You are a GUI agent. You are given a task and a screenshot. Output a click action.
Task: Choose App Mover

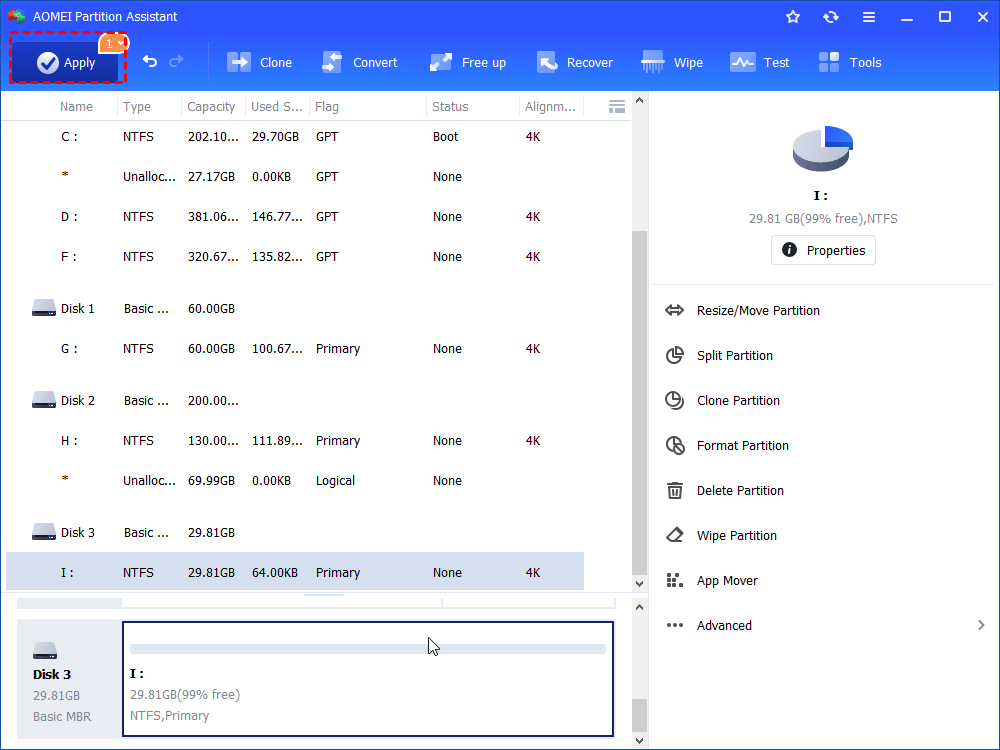point(727,580)
